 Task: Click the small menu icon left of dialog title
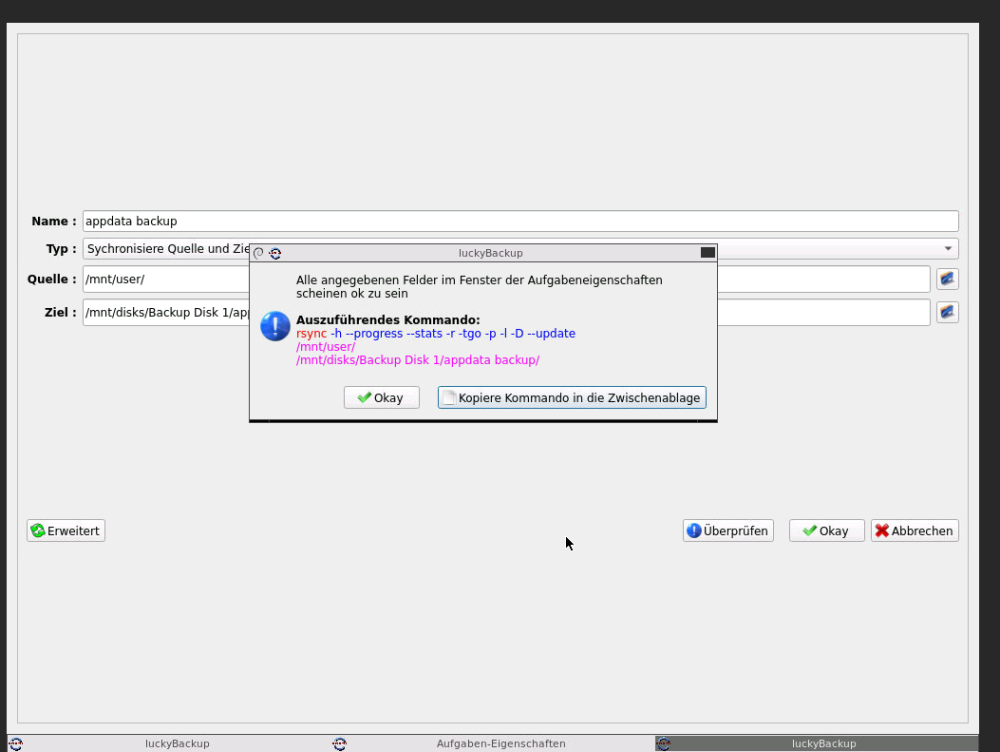[258, 253]
